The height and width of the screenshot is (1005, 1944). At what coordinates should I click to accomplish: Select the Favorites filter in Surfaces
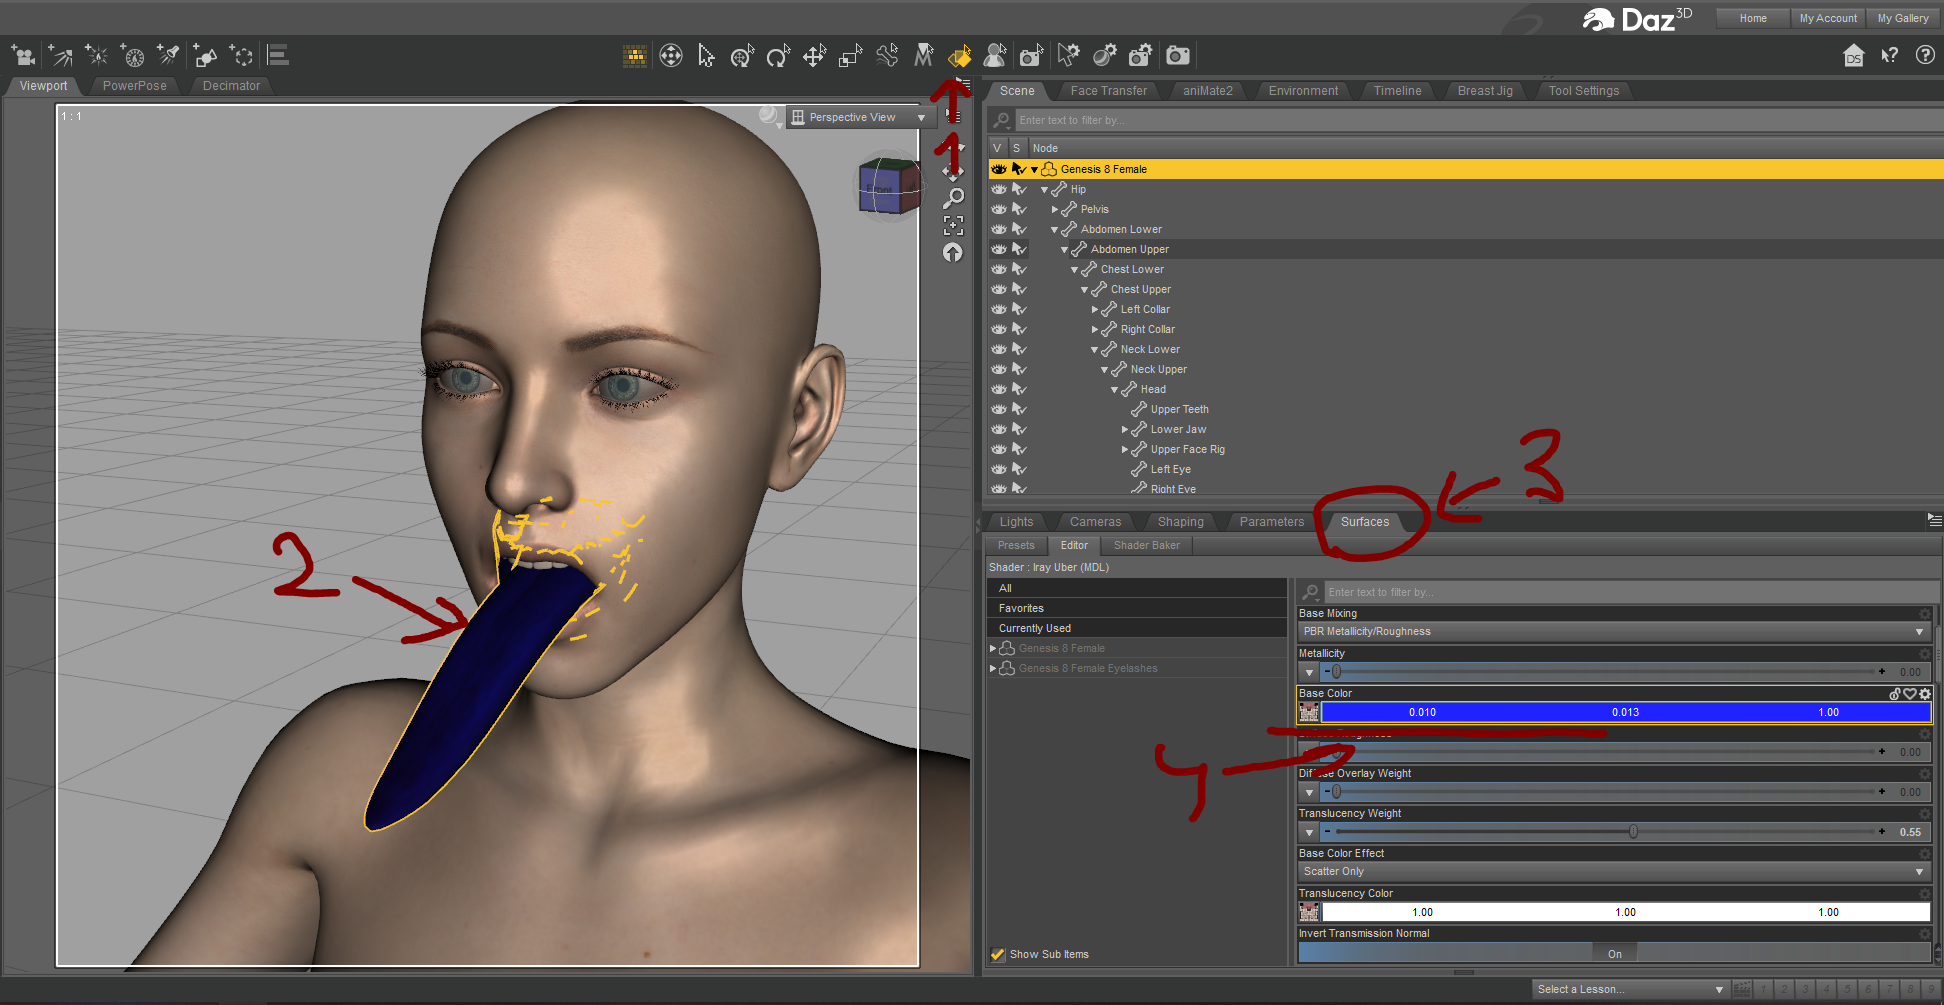[1136, 608]
